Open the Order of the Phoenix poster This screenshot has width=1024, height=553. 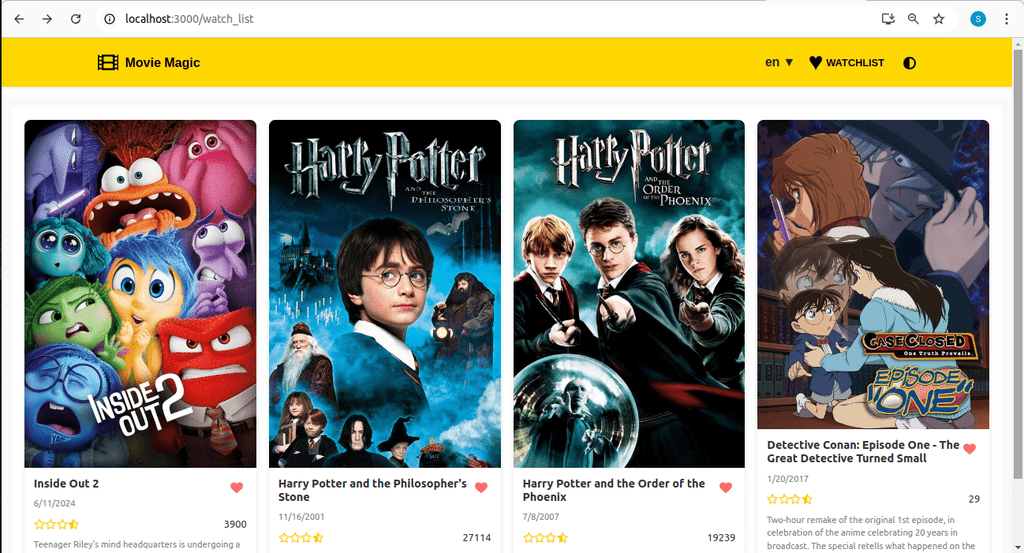click(629, 294)
